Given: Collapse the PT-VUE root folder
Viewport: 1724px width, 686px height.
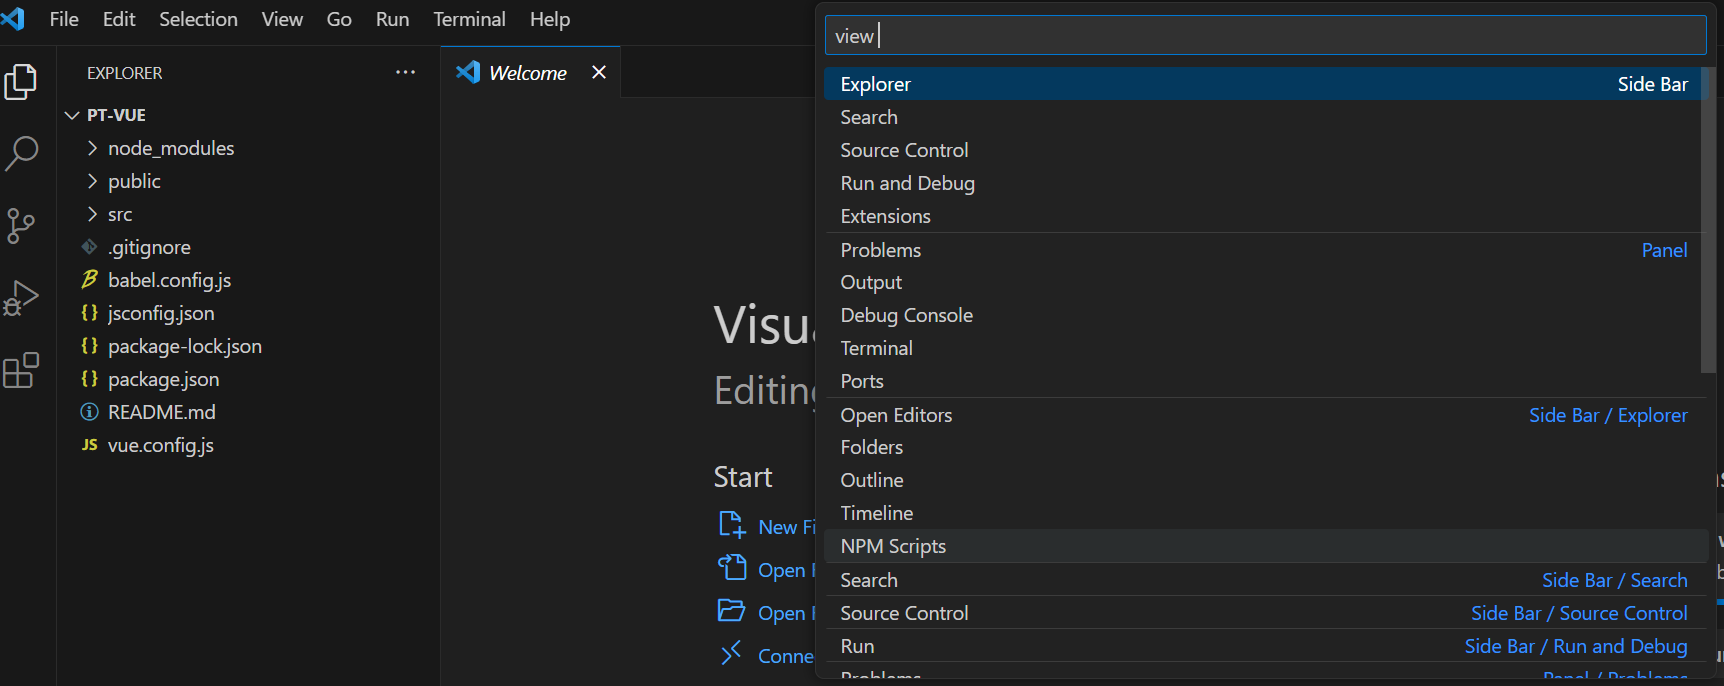Looking at the screenshot, I should click(72, 115).
